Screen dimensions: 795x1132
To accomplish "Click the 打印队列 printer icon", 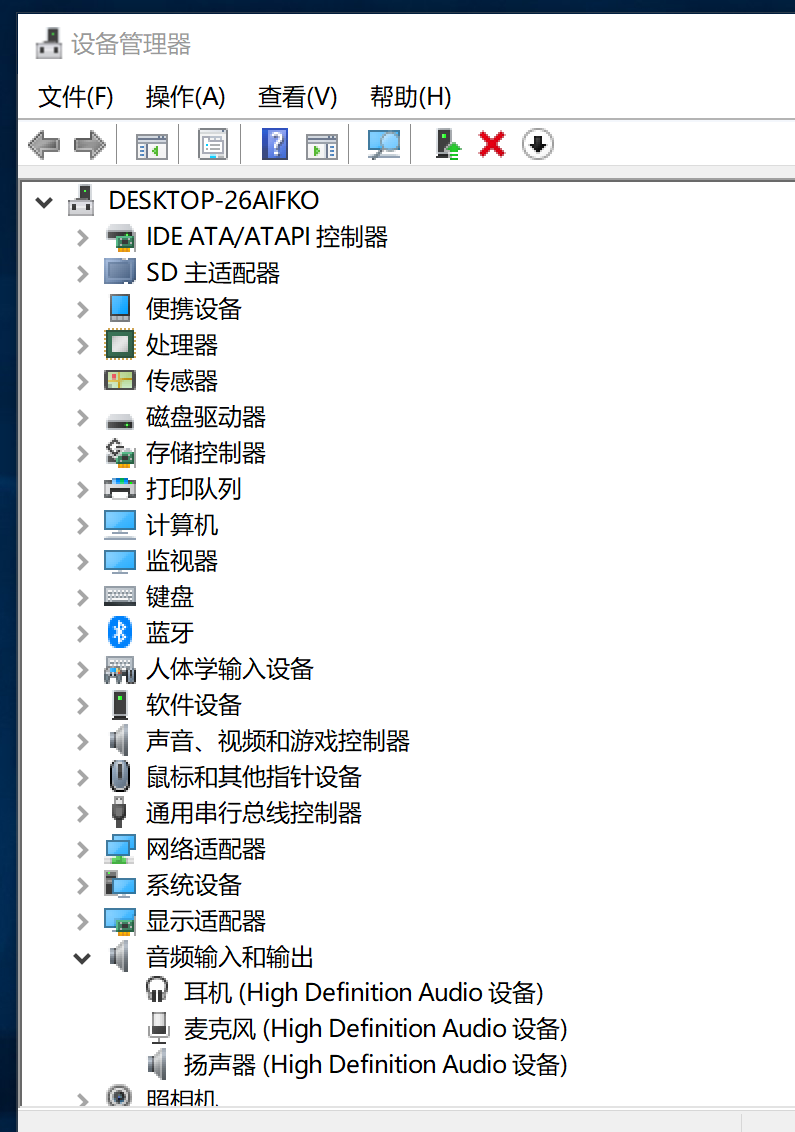I will click(x=120, y=489).
